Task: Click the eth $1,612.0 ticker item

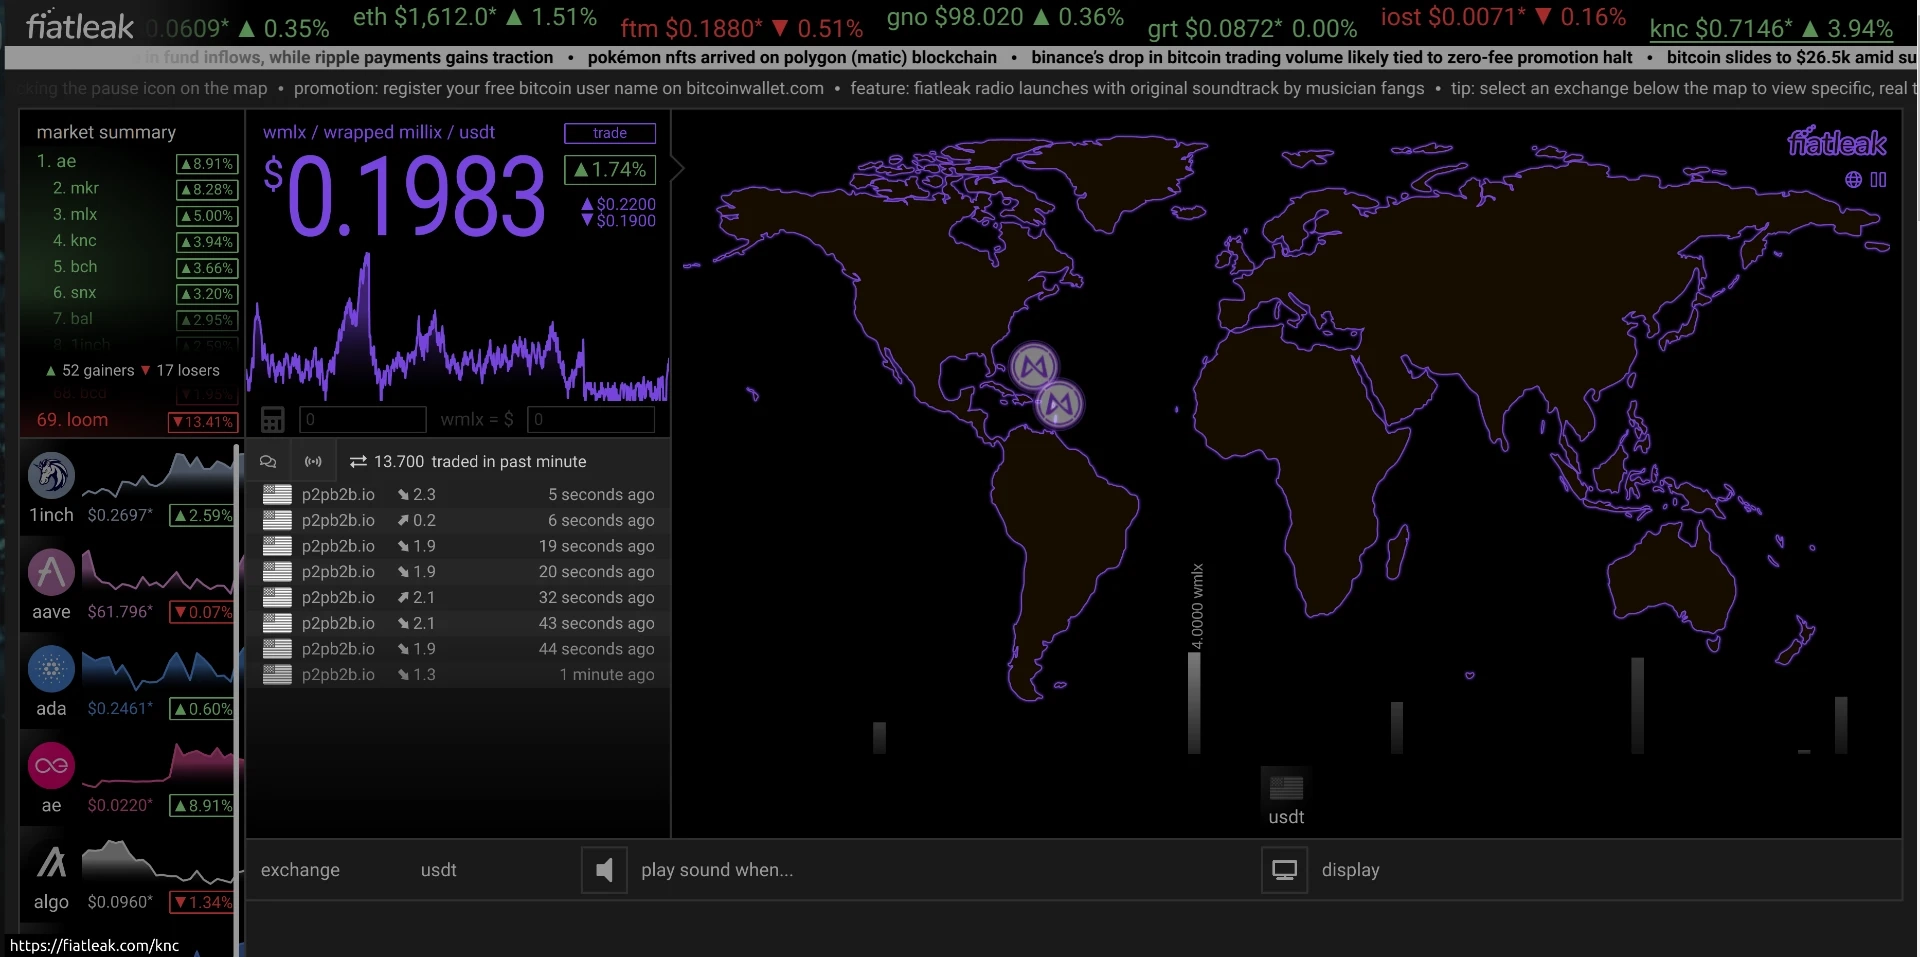Action: 475,17
